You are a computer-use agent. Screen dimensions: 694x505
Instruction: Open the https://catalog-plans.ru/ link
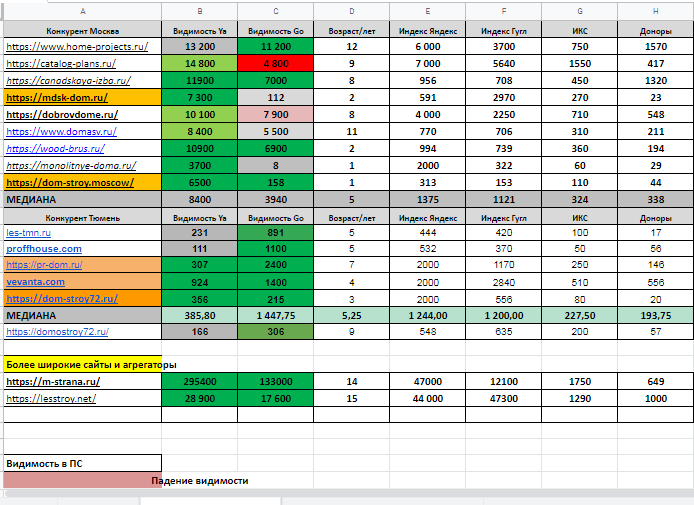(61, 63)
